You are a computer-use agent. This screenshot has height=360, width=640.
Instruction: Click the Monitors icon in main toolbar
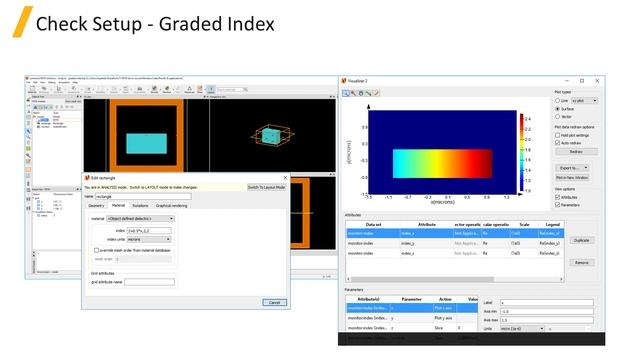click(x=167, y=89)
